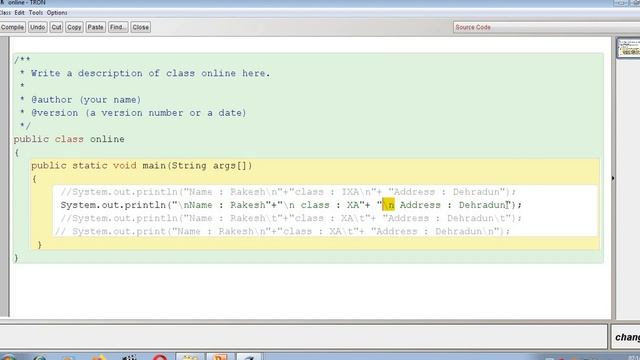
Task: Click the commented println containing 'IXA\n'
Action: pyautogui.click(x=288, y=192)
